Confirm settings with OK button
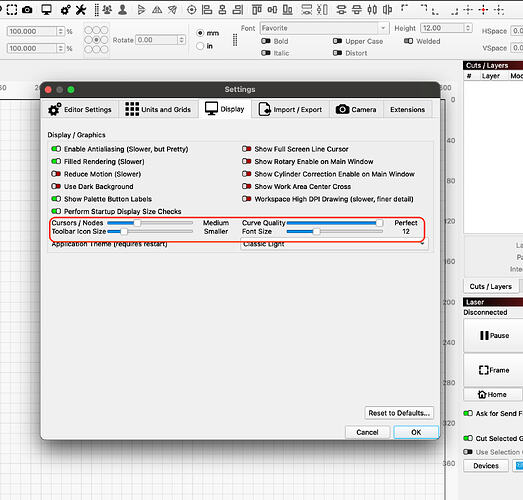Image resolution: width=523 pixels, height=500 pixels. 416,432
